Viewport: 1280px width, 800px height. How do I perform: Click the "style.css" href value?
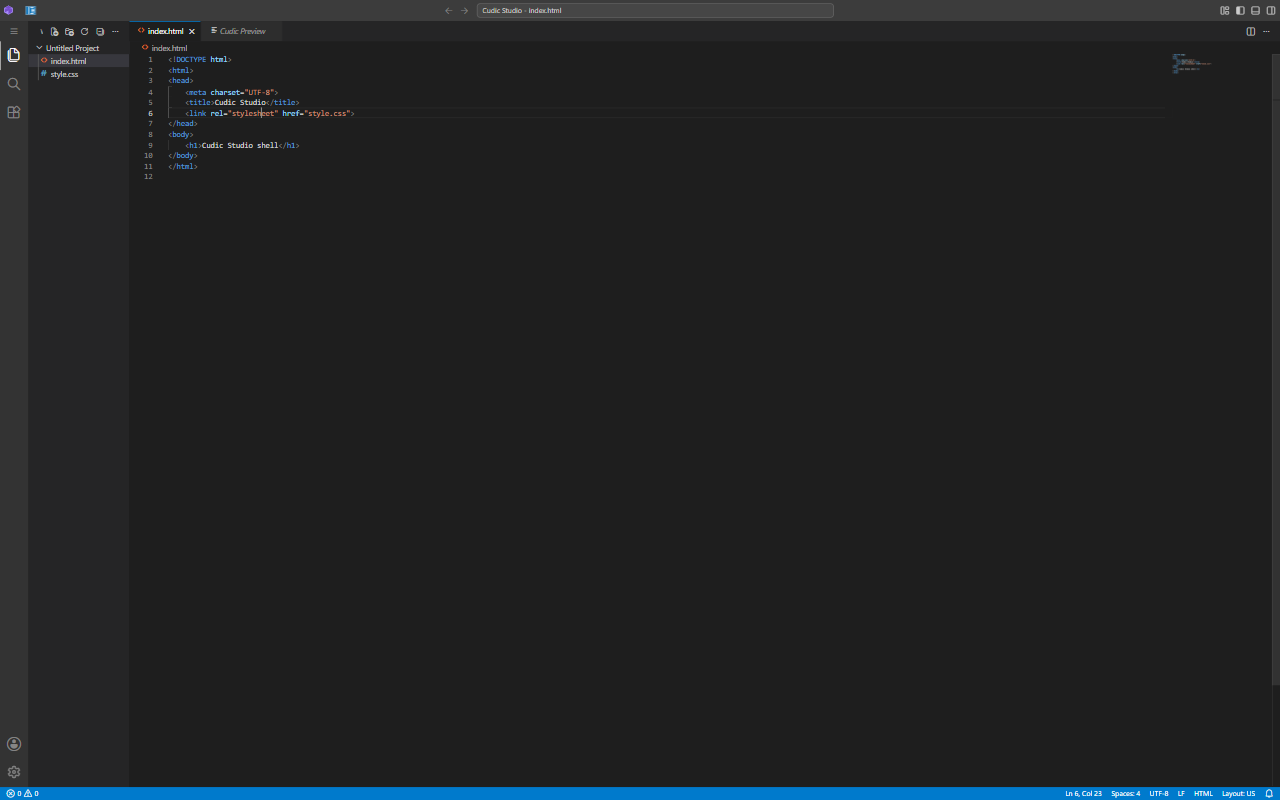[x=328, y=114]
